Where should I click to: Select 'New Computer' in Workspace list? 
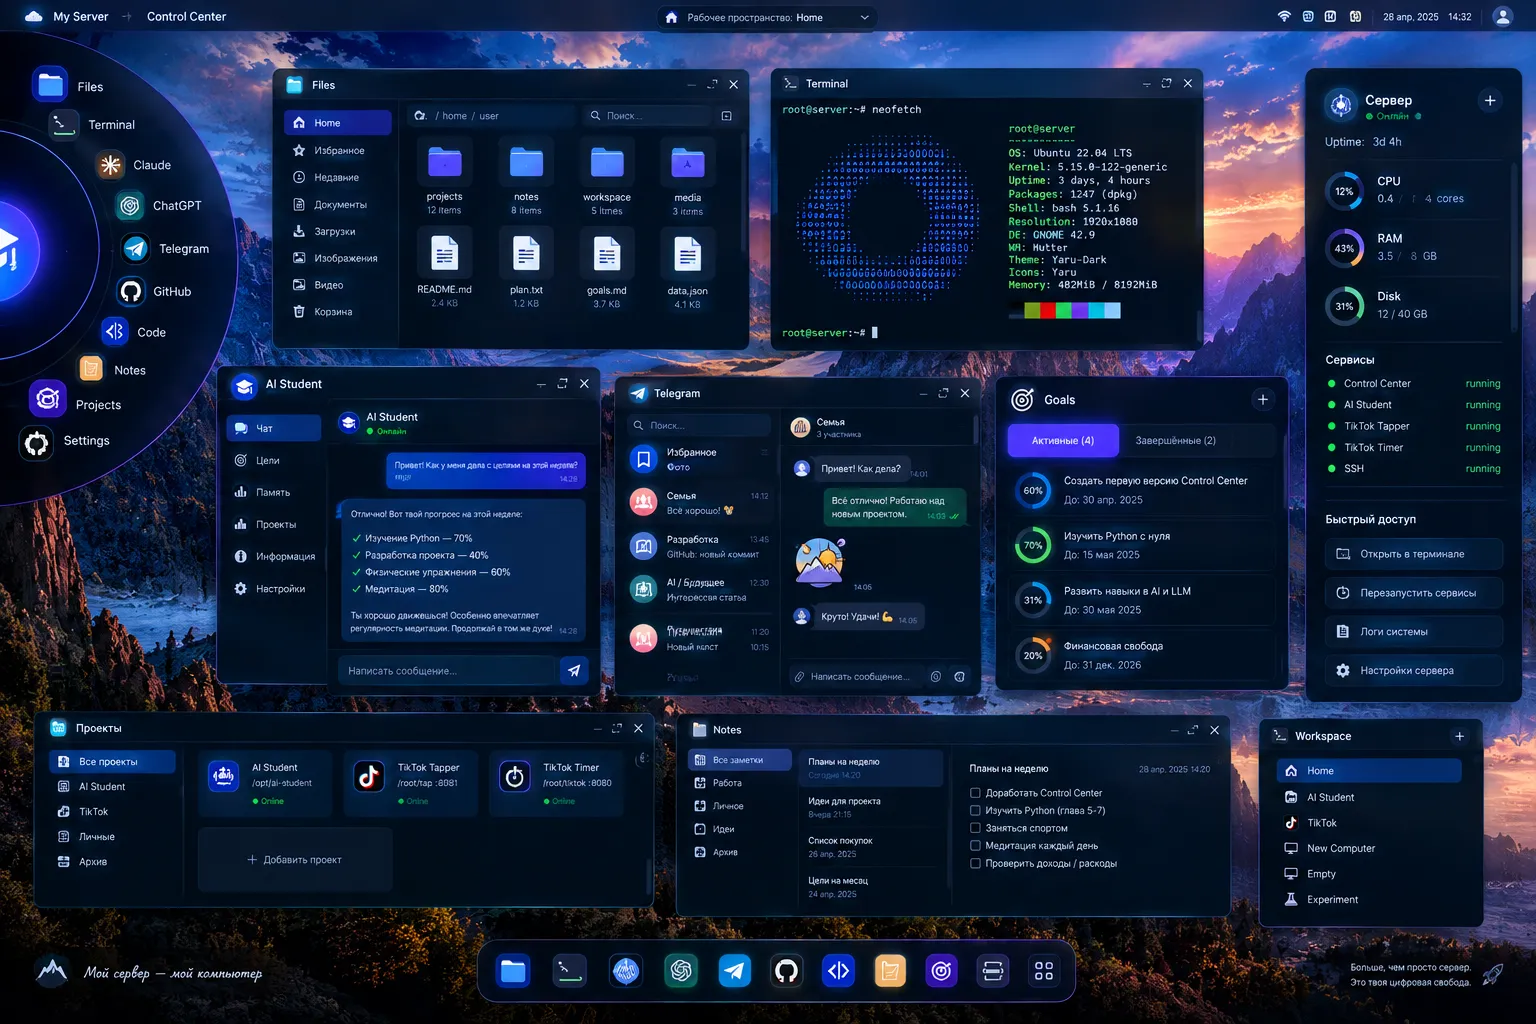click(1368, 848)
